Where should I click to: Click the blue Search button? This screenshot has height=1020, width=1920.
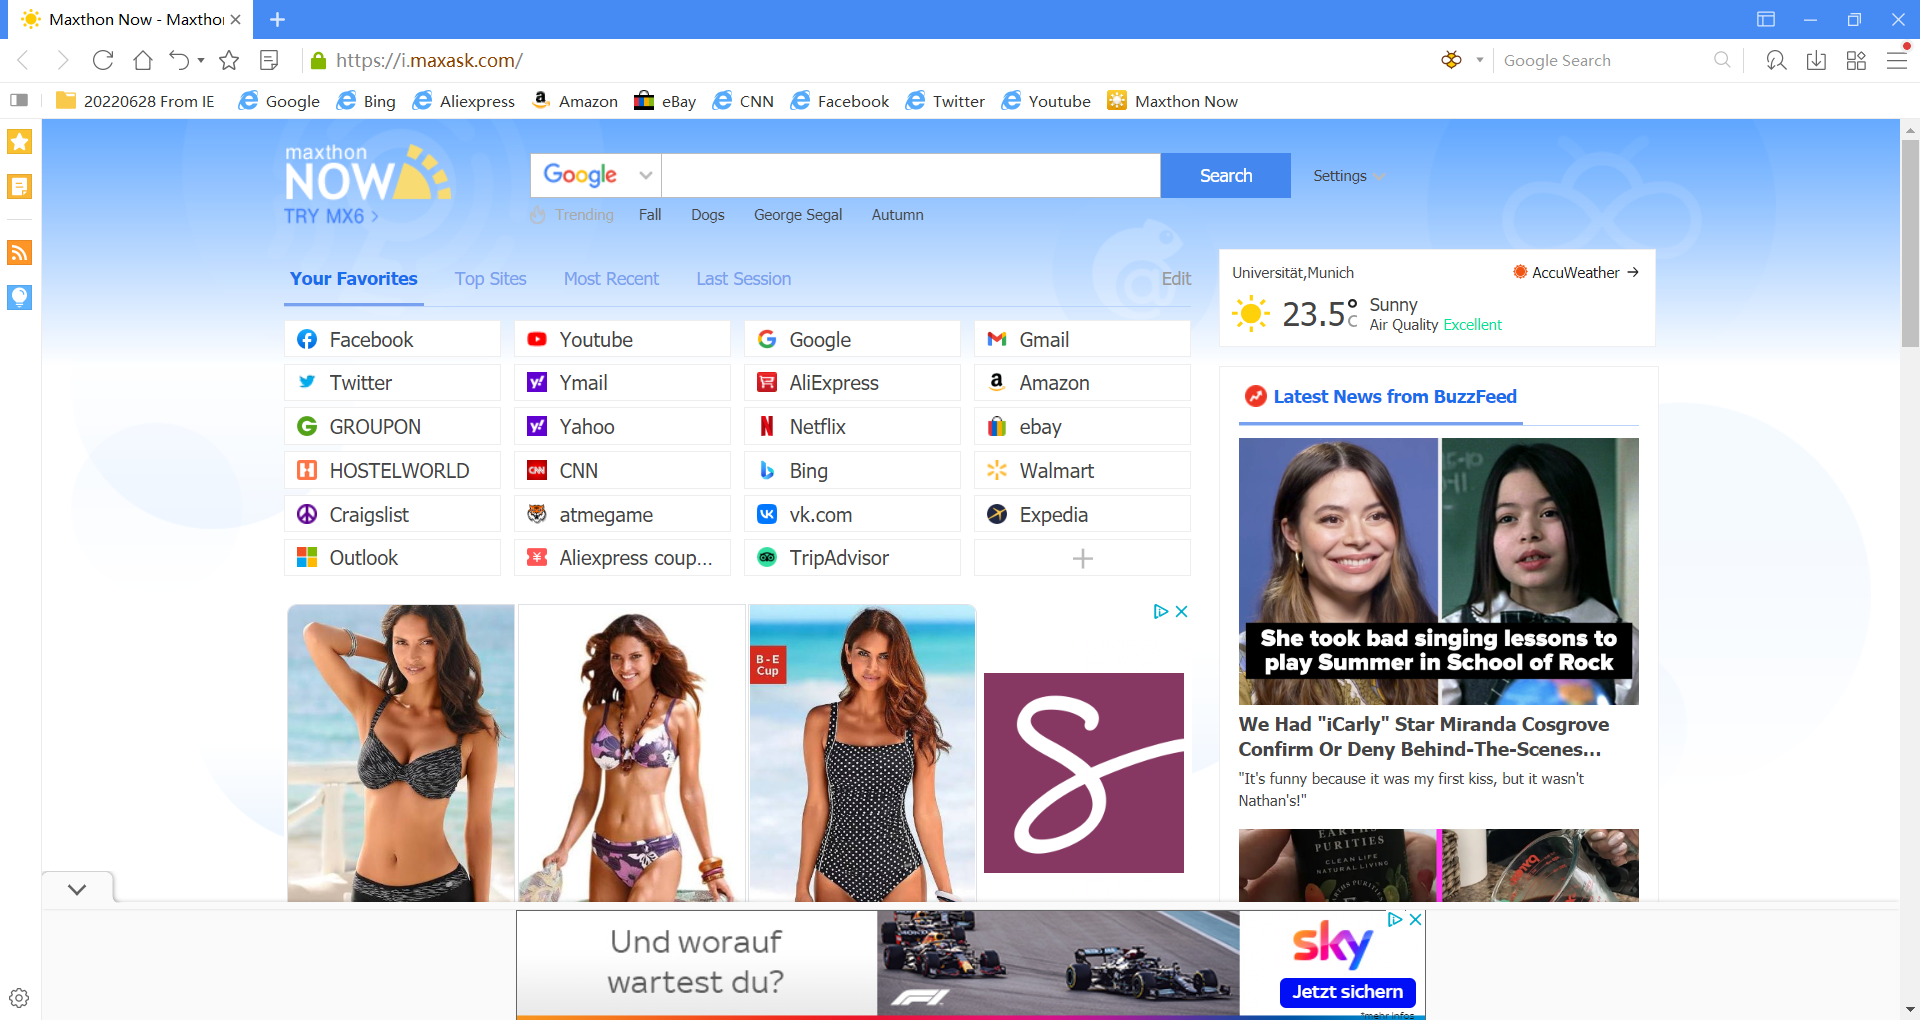tap(1225, 176)
